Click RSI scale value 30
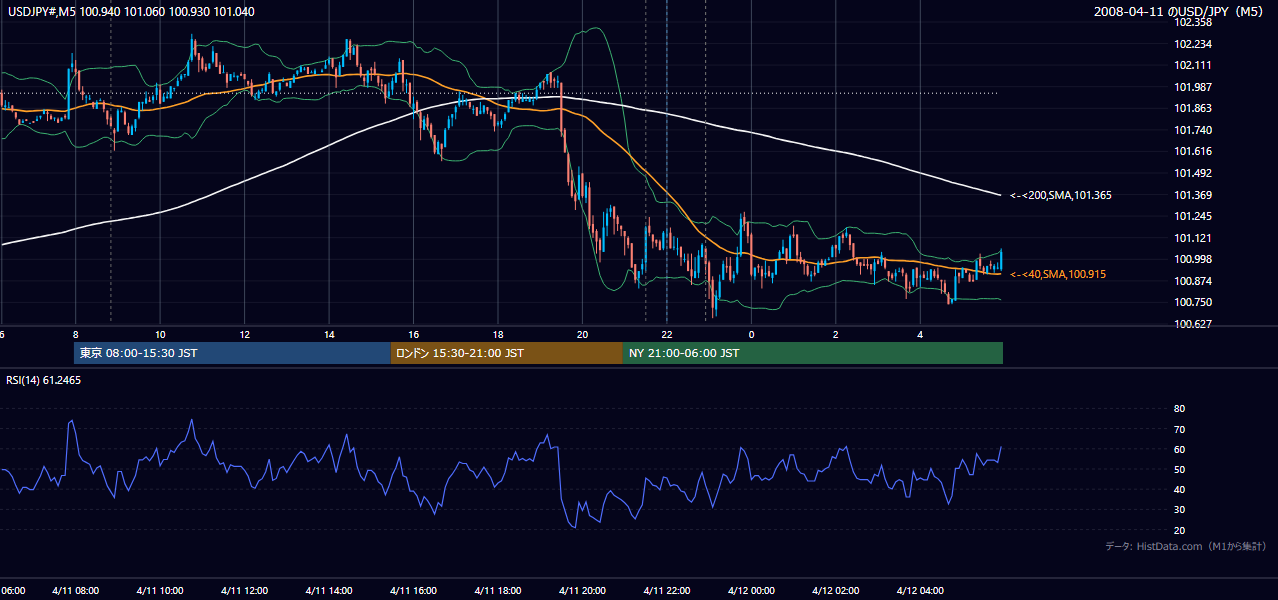 click(x=1179, y=510)
